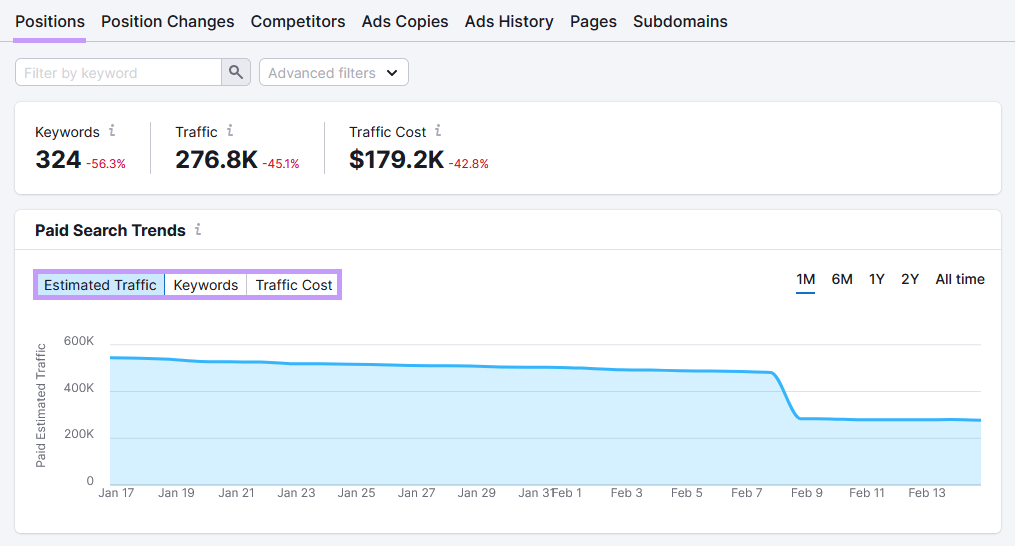The width and height of the screenshot is (1015, 546).
Task: Open the Advanced filters dropdown
Action: click(333, 72)
